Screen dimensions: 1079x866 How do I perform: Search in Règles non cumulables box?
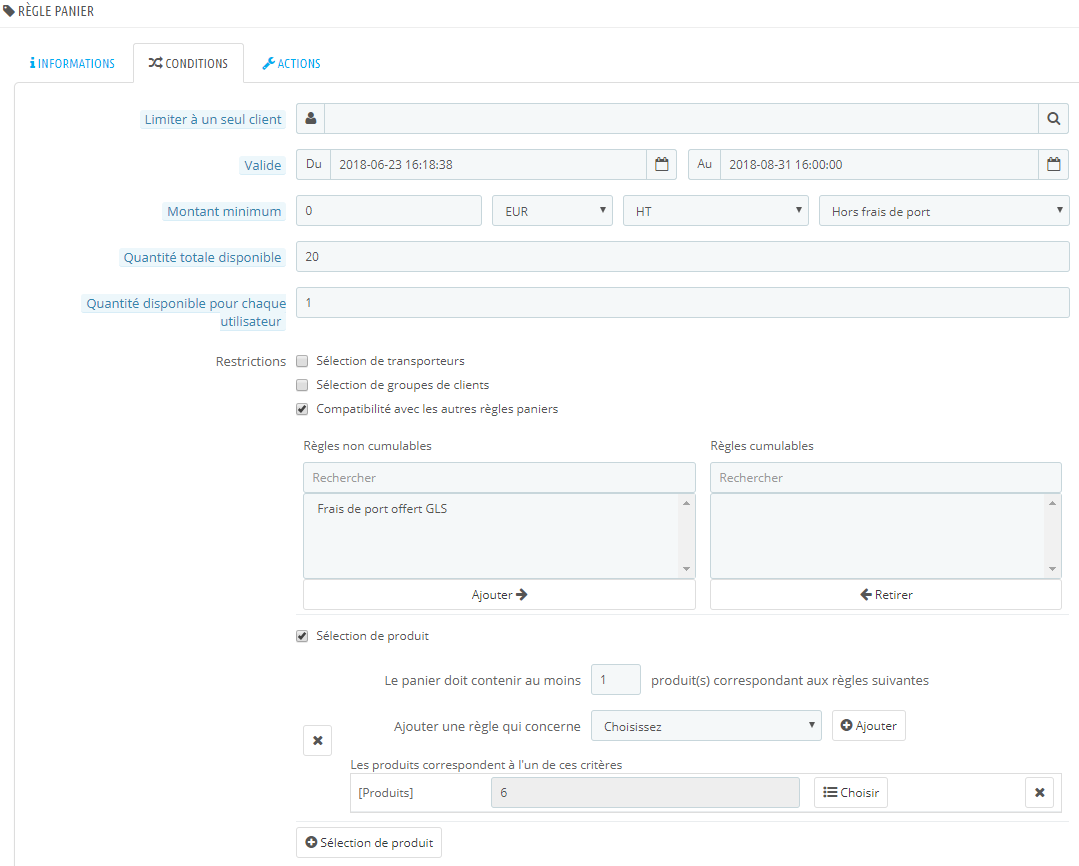click(499, 477)
